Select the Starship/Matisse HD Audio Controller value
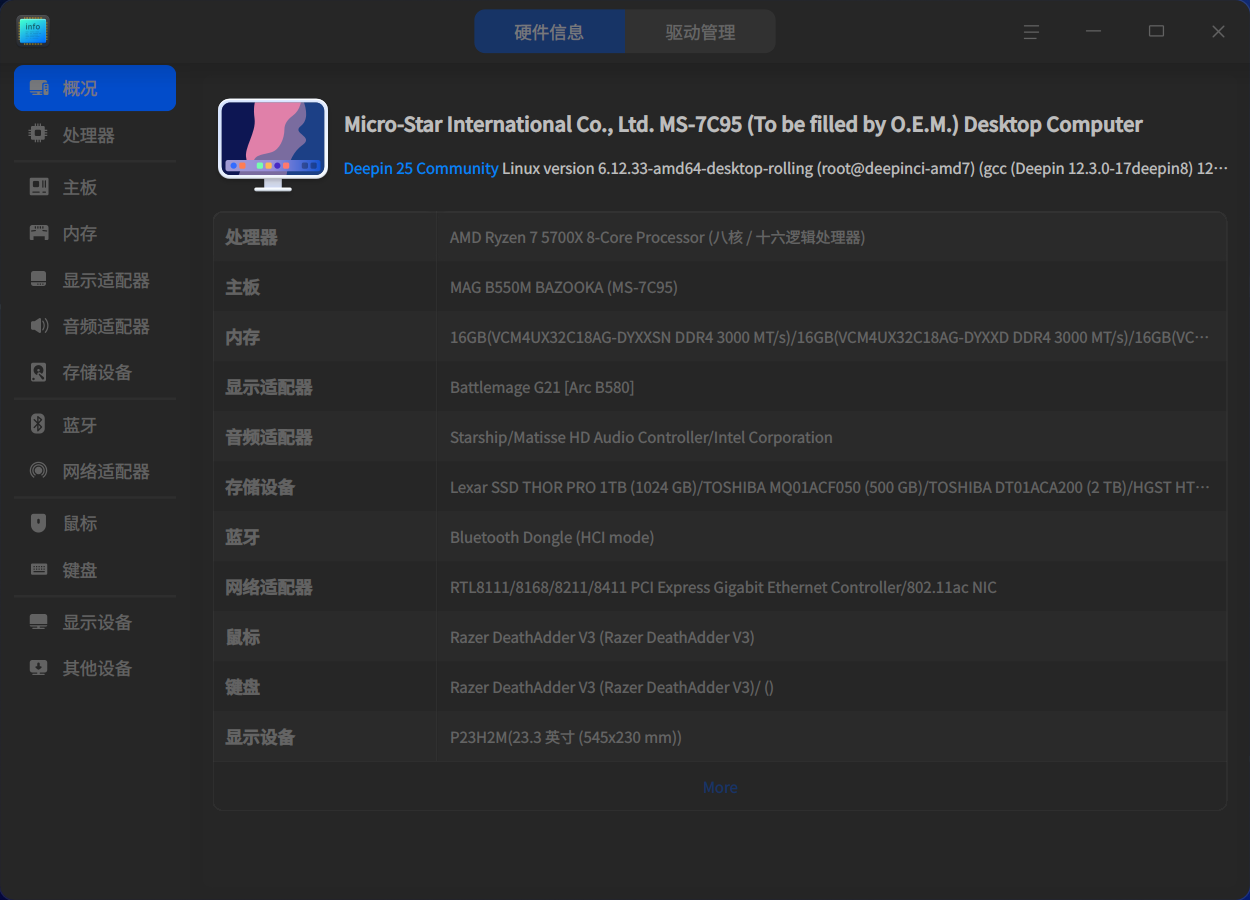Screen dimensions: 1250x900 tap(641, 438)
